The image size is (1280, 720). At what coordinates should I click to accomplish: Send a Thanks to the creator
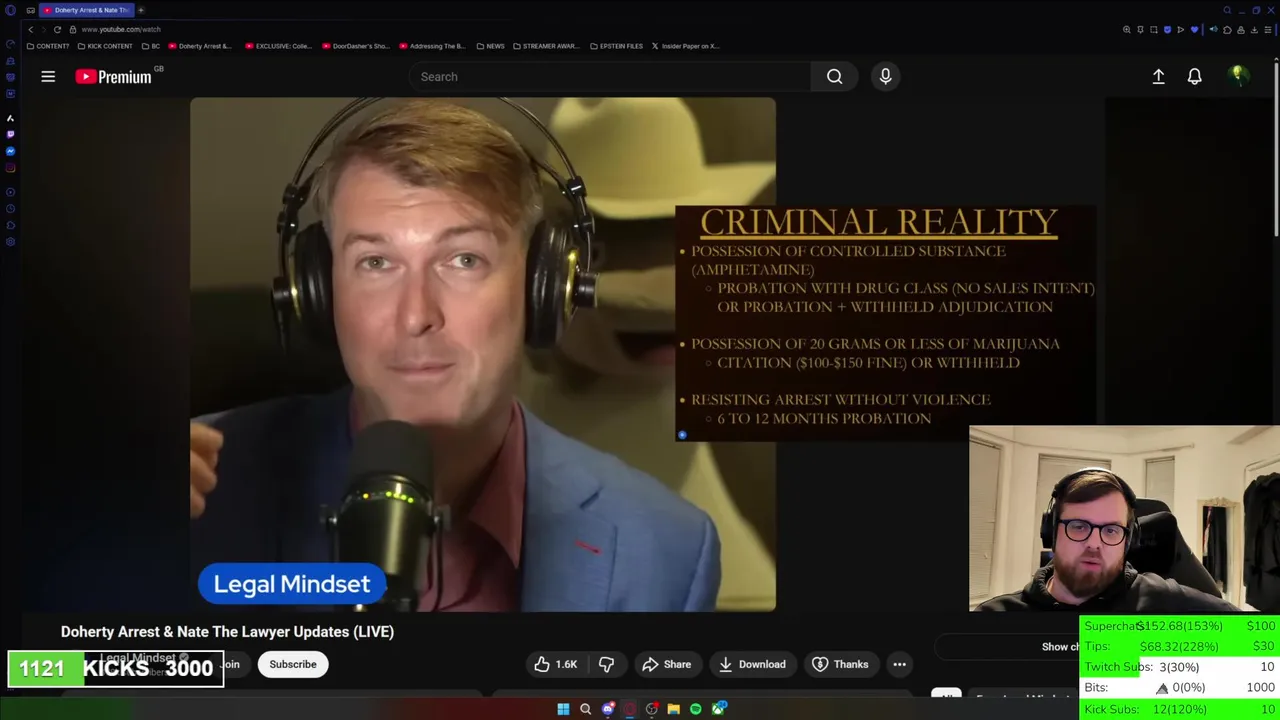tap(840, 664)
